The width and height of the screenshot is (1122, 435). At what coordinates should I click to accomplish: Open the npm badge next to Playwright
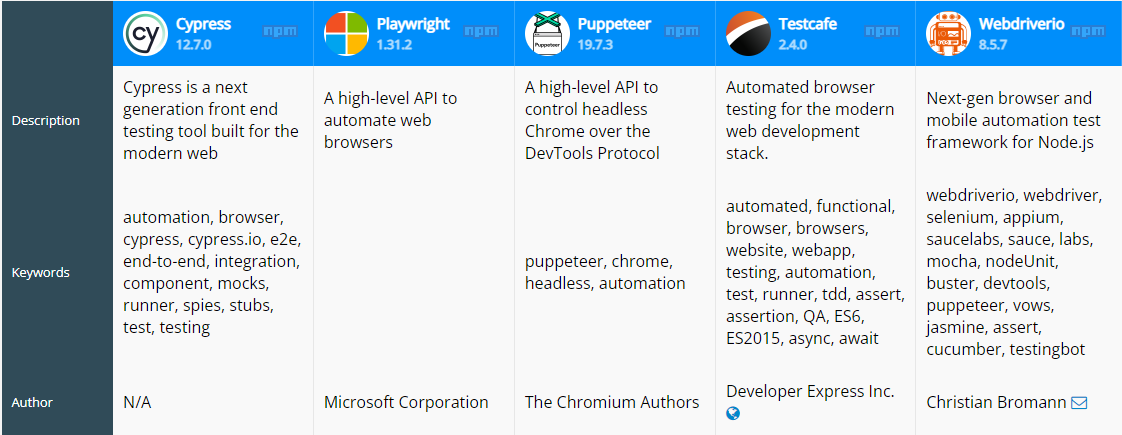(x=481, y=31)
